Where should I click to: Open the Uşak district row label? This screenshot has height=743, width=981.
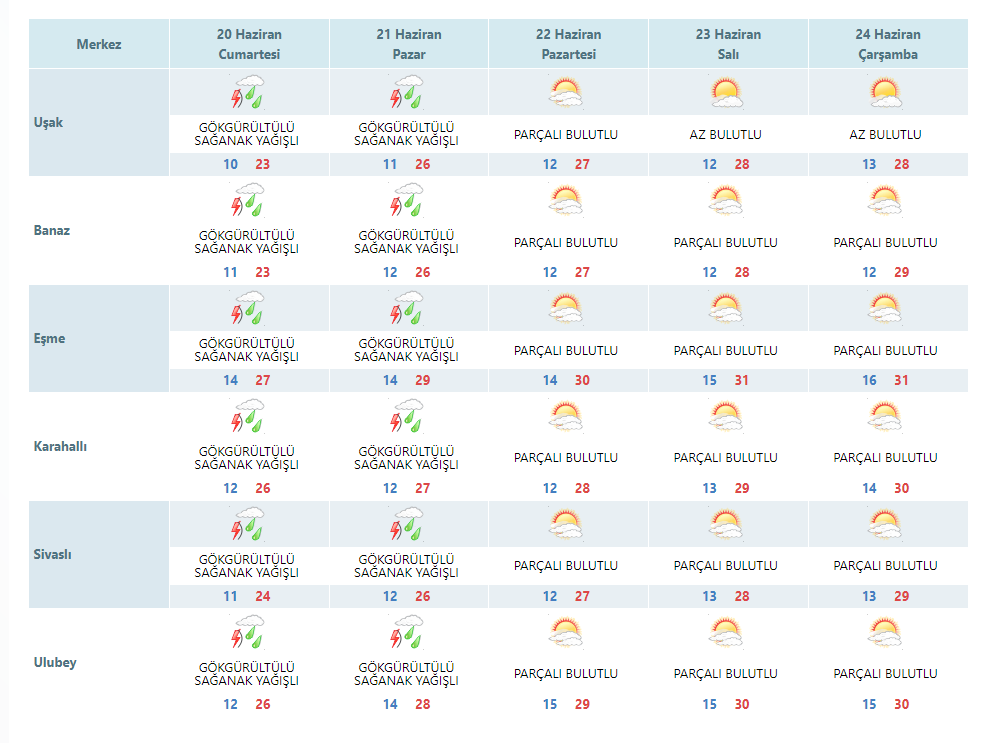(48, 123)
